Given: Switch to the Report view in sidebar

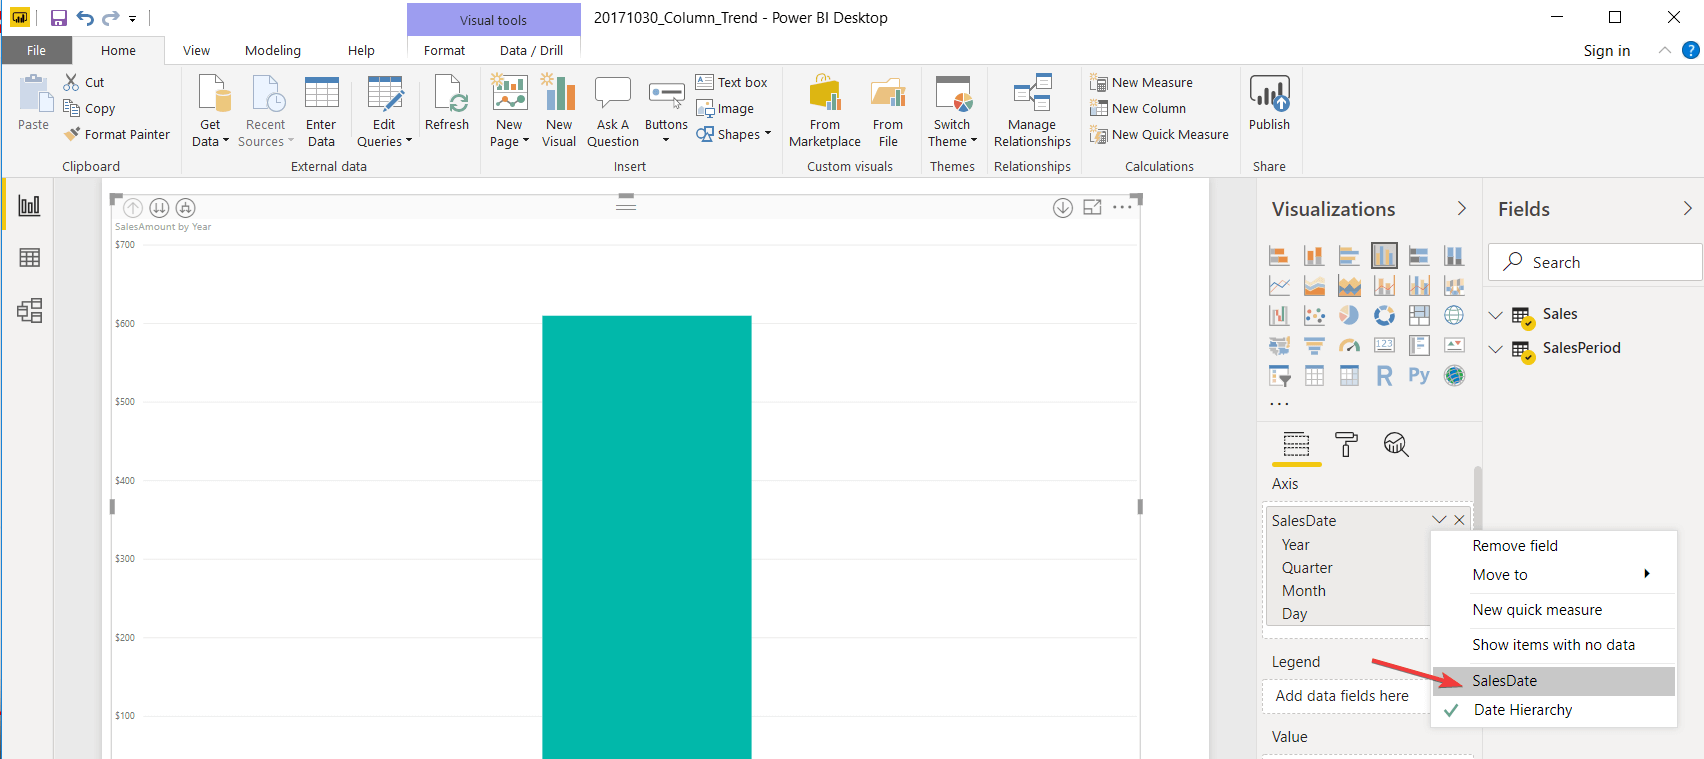Looking at the screenshot, I should [x=30, y=205].
